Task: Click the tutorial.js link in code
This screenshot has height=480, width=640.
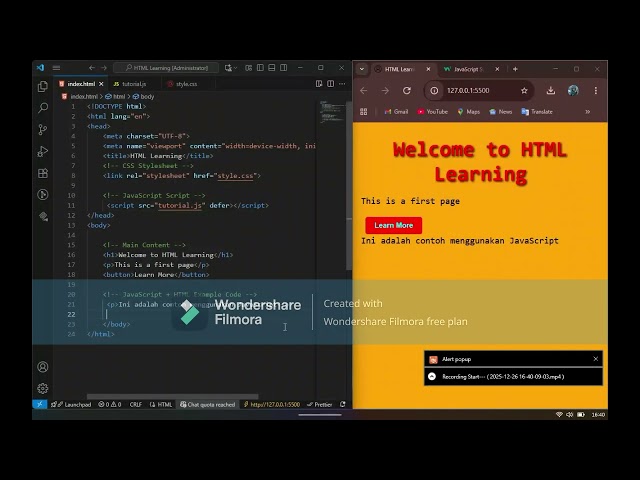Action: [x=180, y=205]
